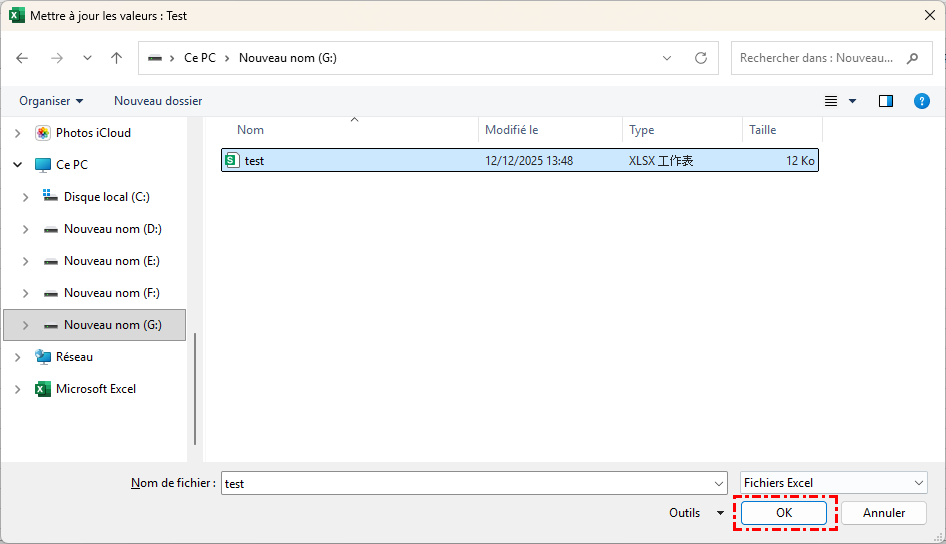Expand the Disque local (C:) node

[26, 197]
